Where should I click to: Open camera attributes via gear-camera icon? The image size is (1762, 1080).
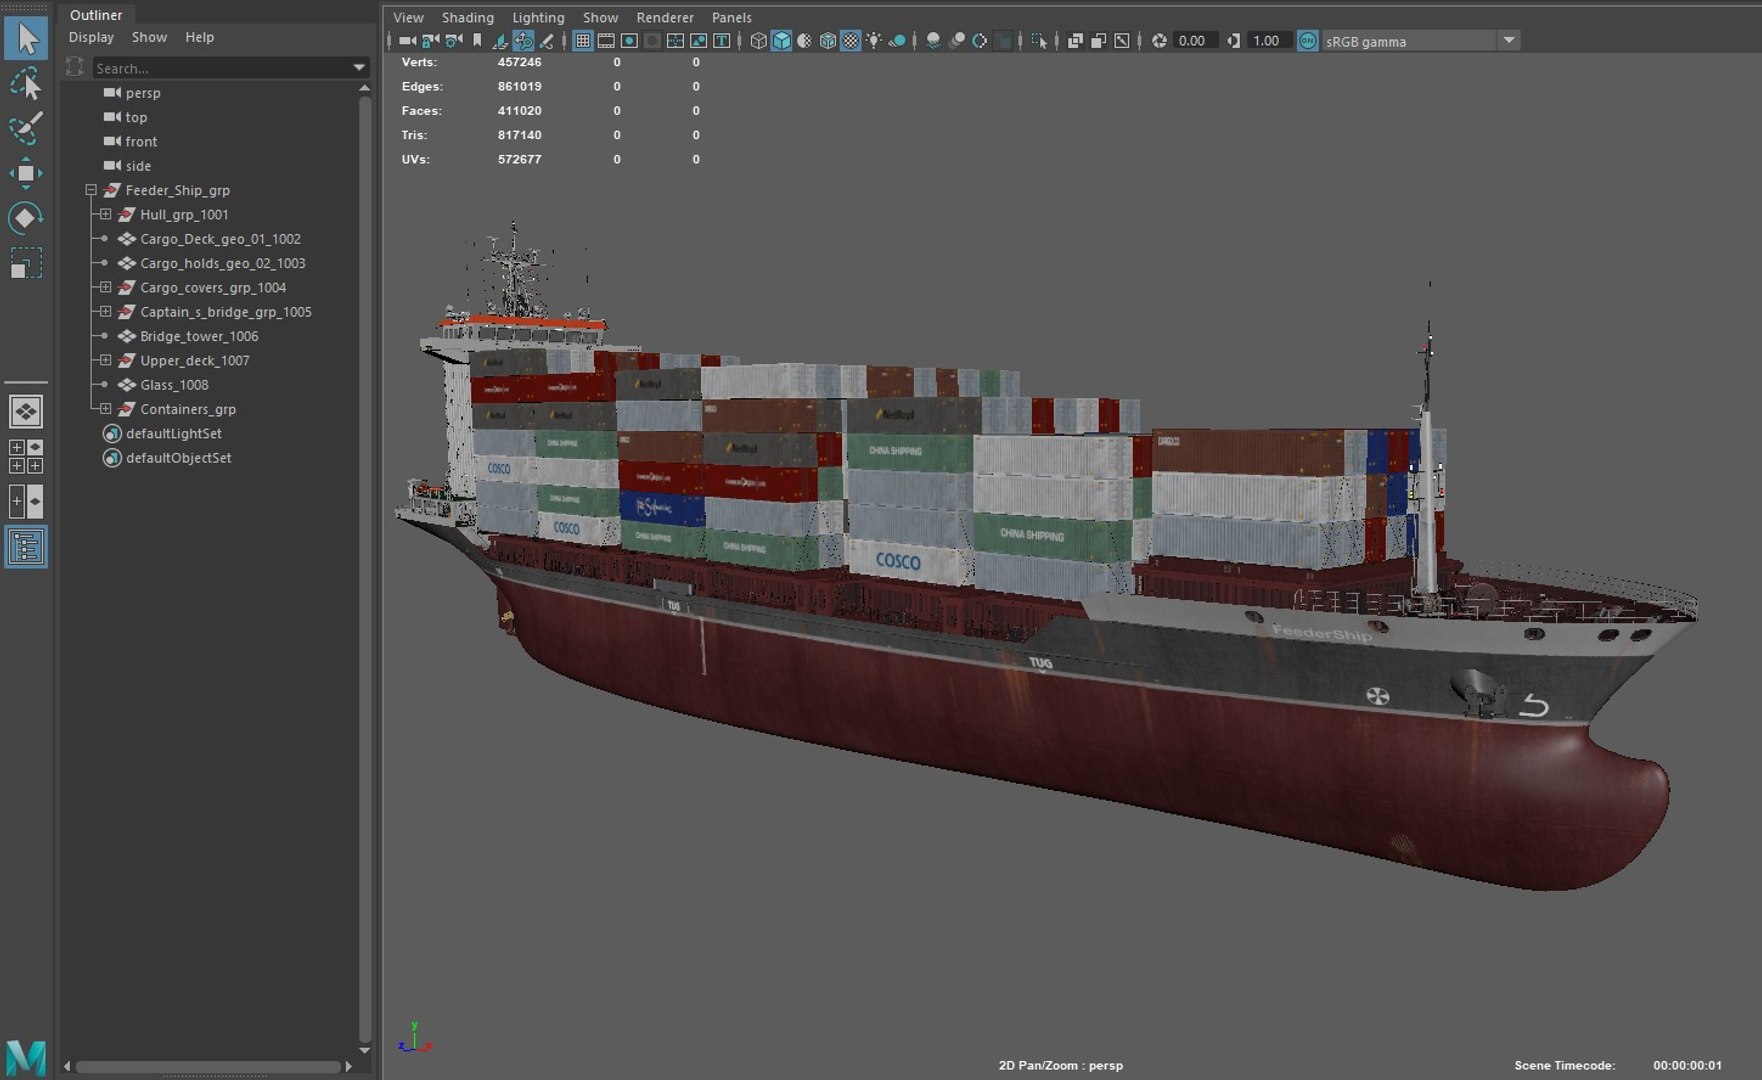coord(453,41)
